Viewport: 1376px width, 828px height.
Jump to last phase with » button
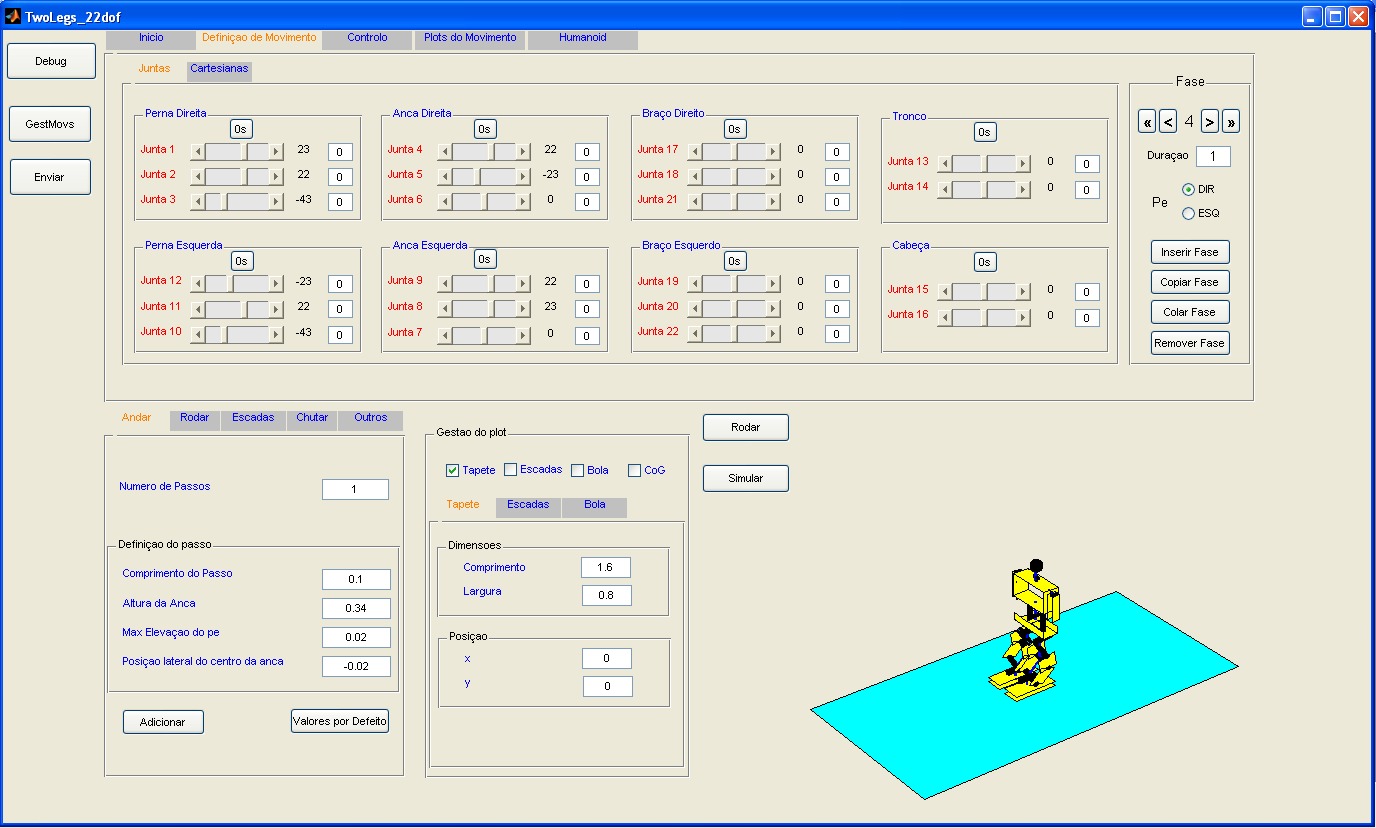(1231, 122)
